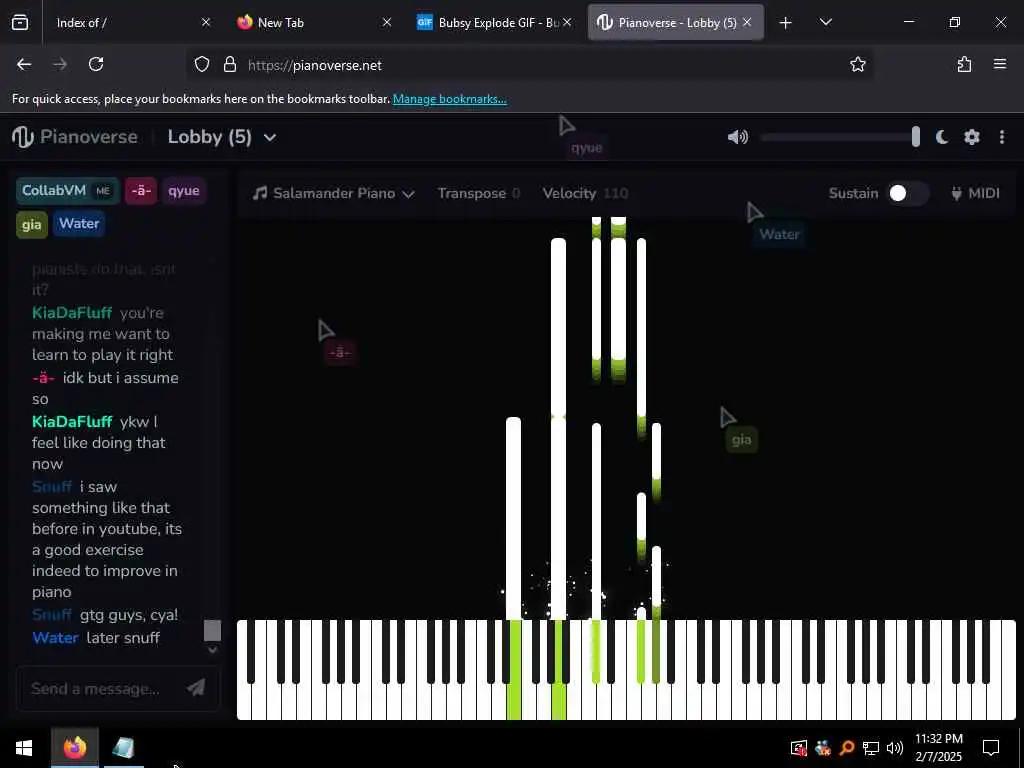Open tracking protection shield icon
Image resolution: width=1024 pixels, height=768 pixels.
pyautogui.click(x=202, y=64)
